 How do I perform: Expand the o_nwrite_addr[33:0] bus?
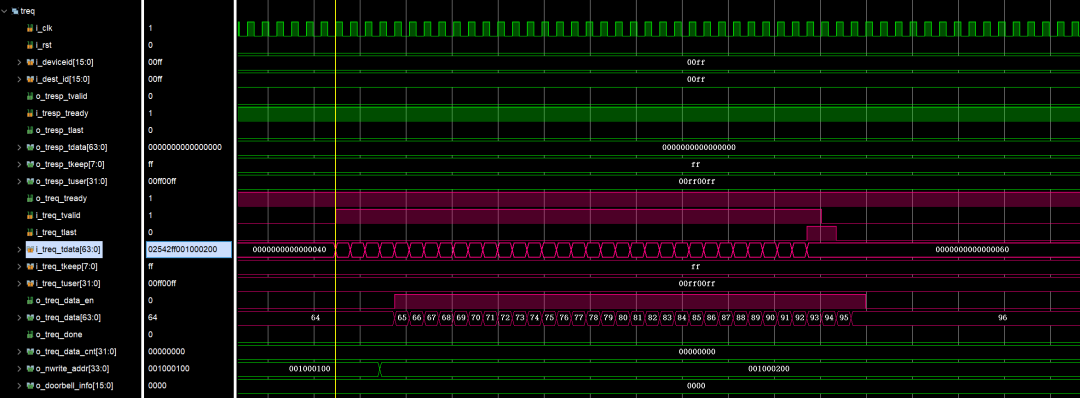(x=19, y=368)
